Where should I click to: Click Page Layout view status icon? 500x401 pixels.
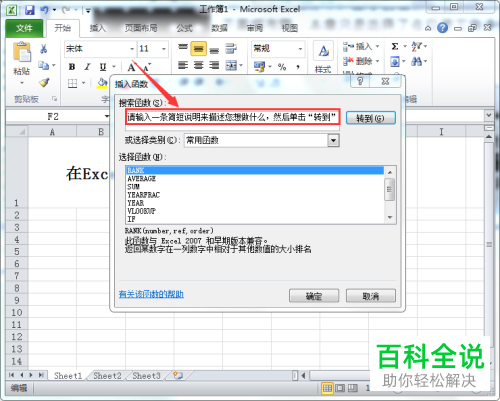pyautogui.click(x=340, y=388)
